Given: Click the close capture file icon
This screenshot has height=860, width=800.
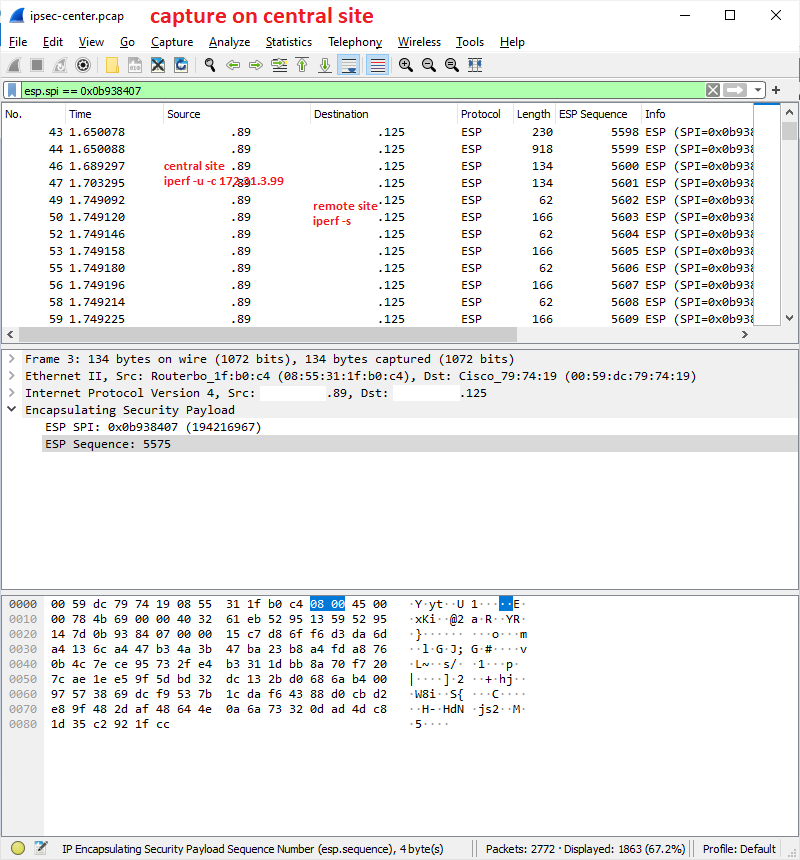Looking at the screenshot, I should pyautogui.click(x=158, y=65).
